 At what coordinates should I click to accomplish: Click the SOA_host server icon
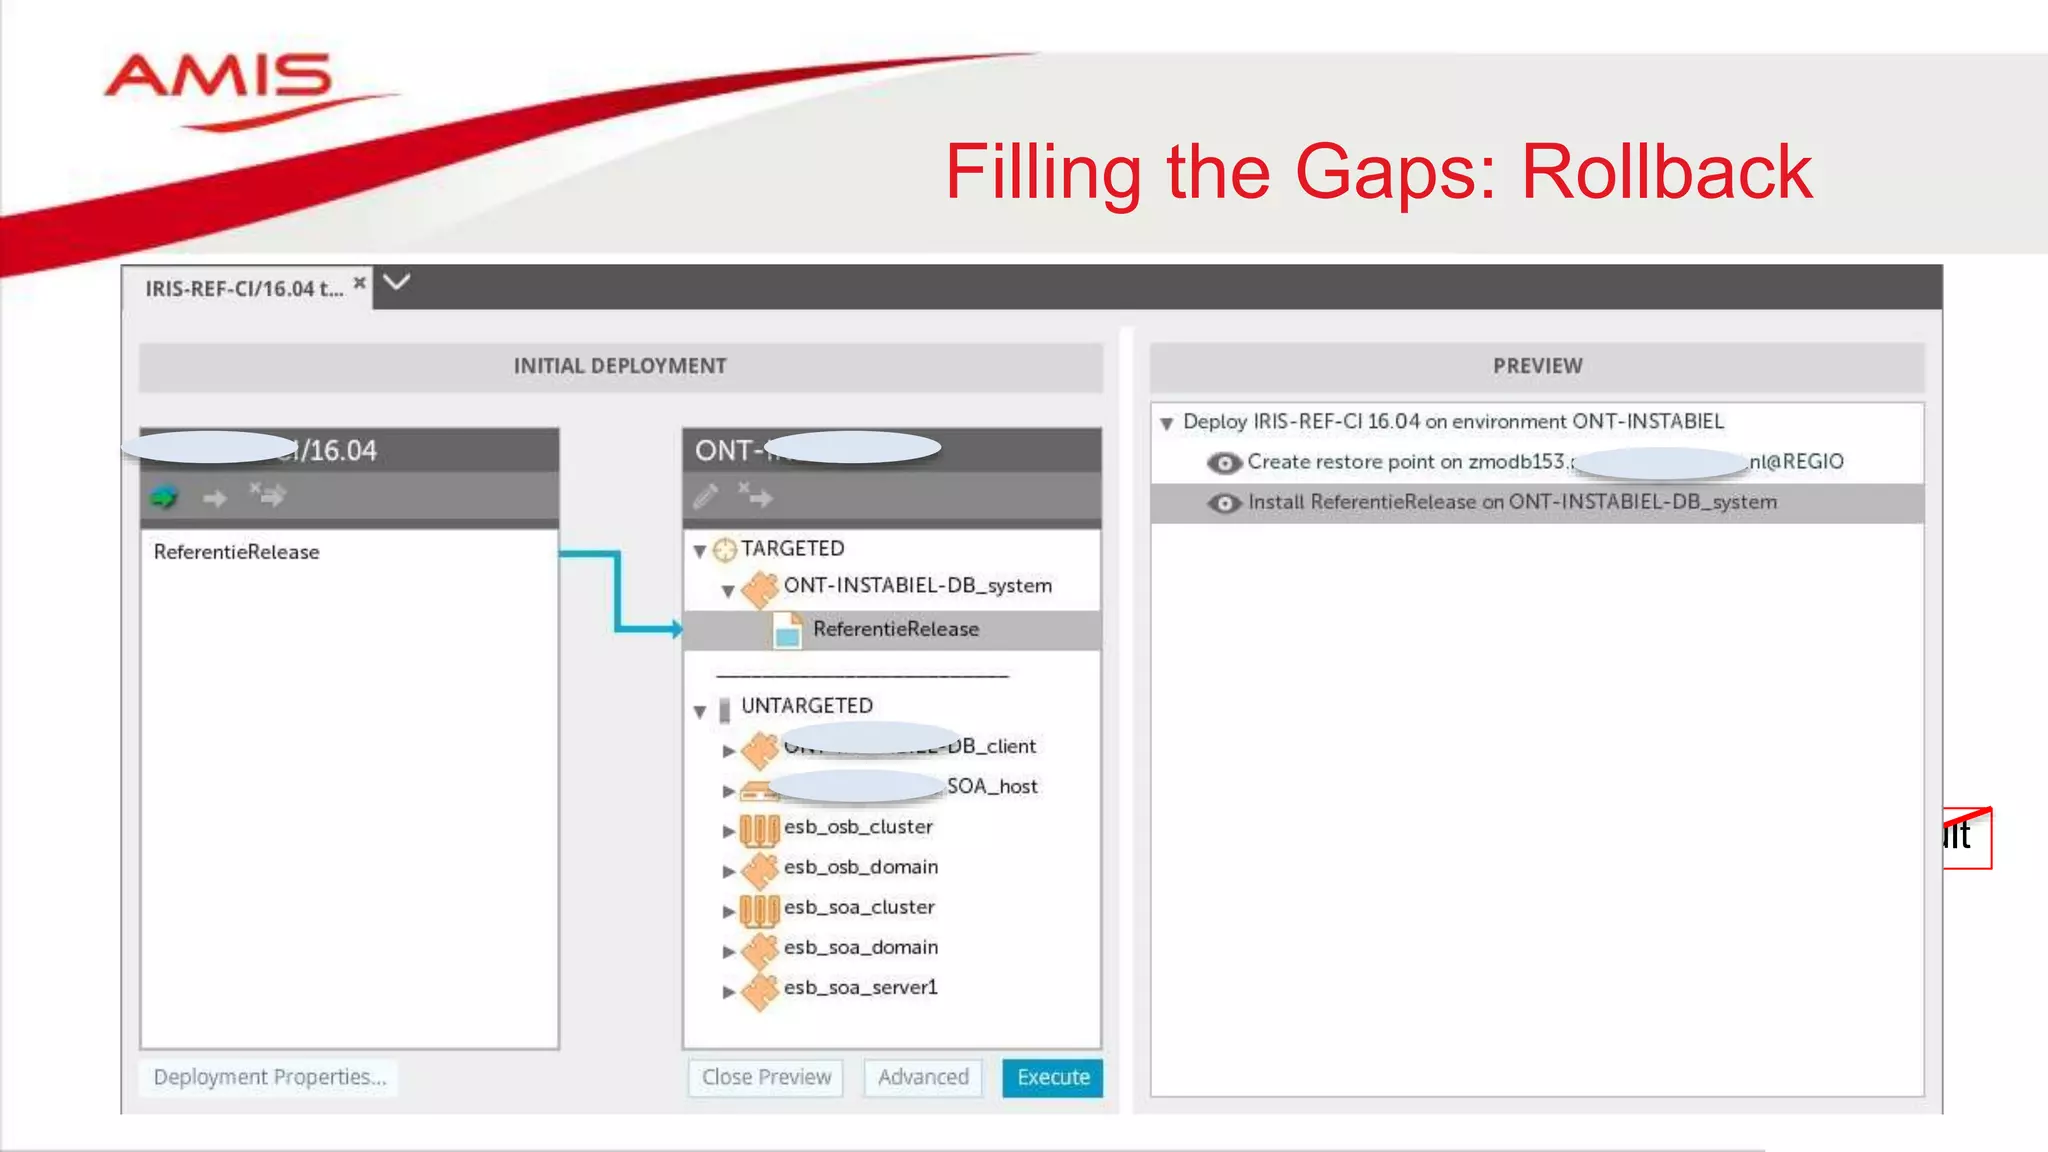click(x=760, y=791)
